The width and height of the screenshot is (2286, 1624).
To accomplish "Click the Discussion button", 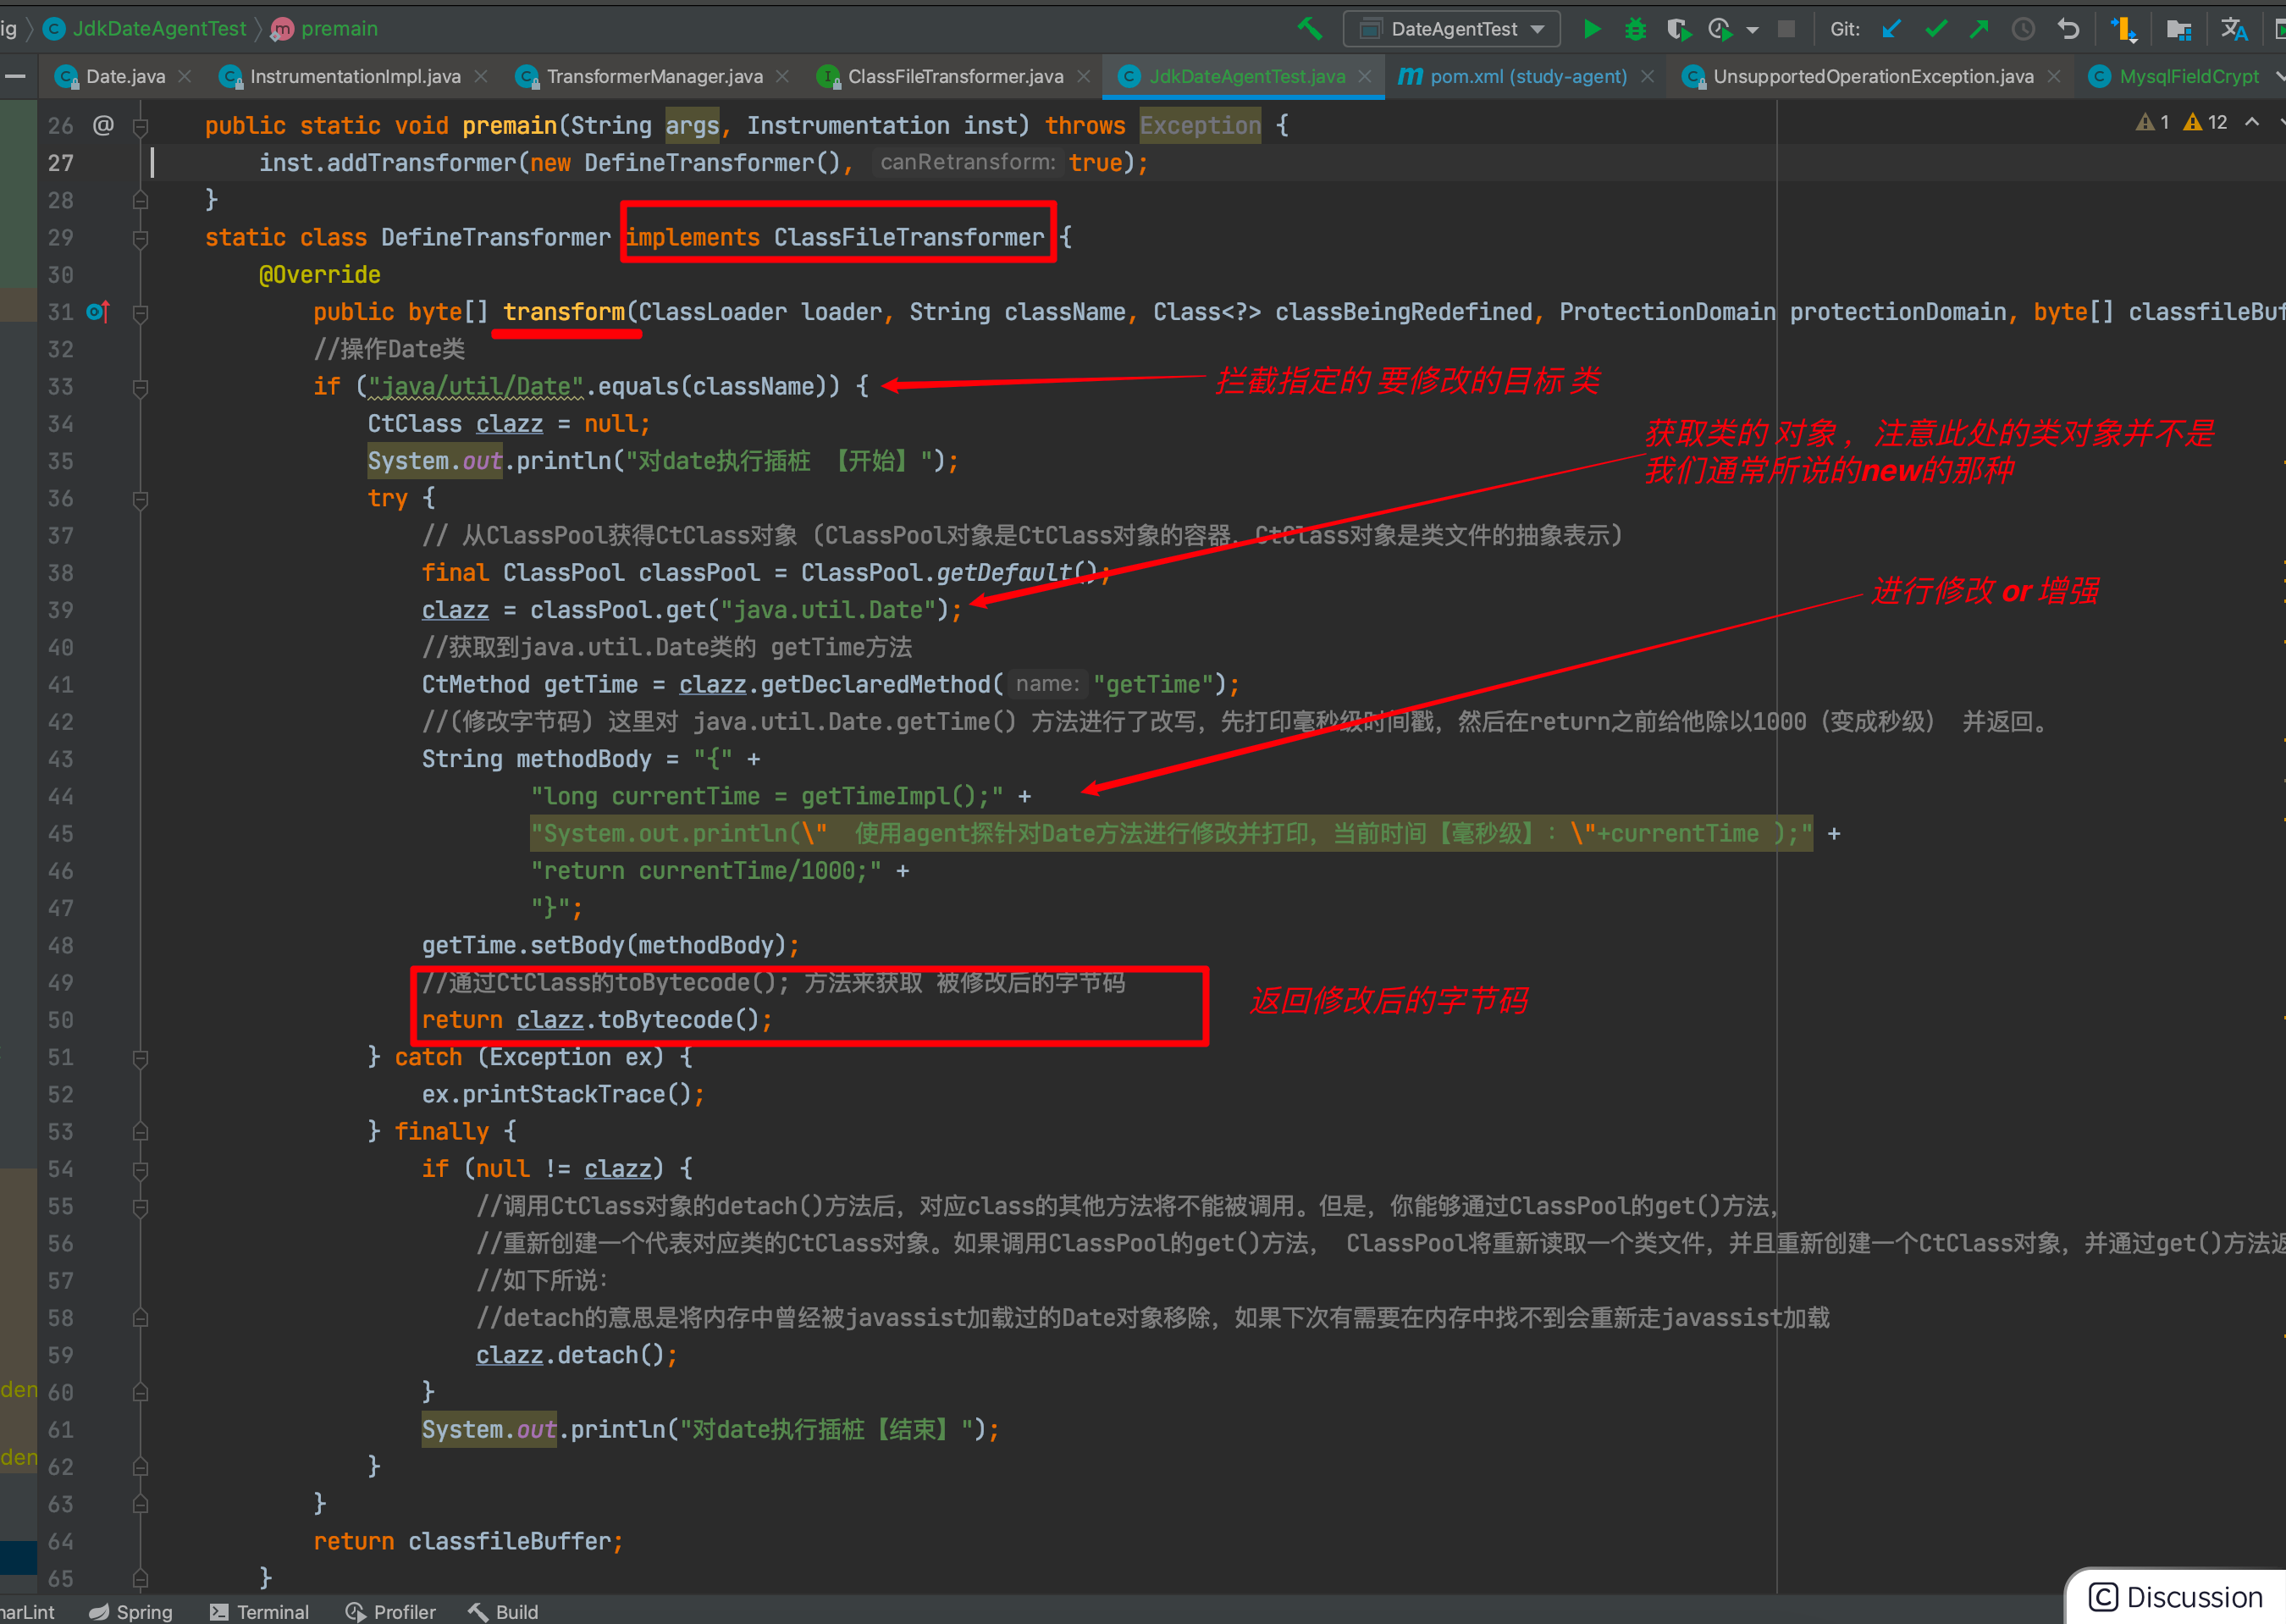I will [x=2176, y=1596].
